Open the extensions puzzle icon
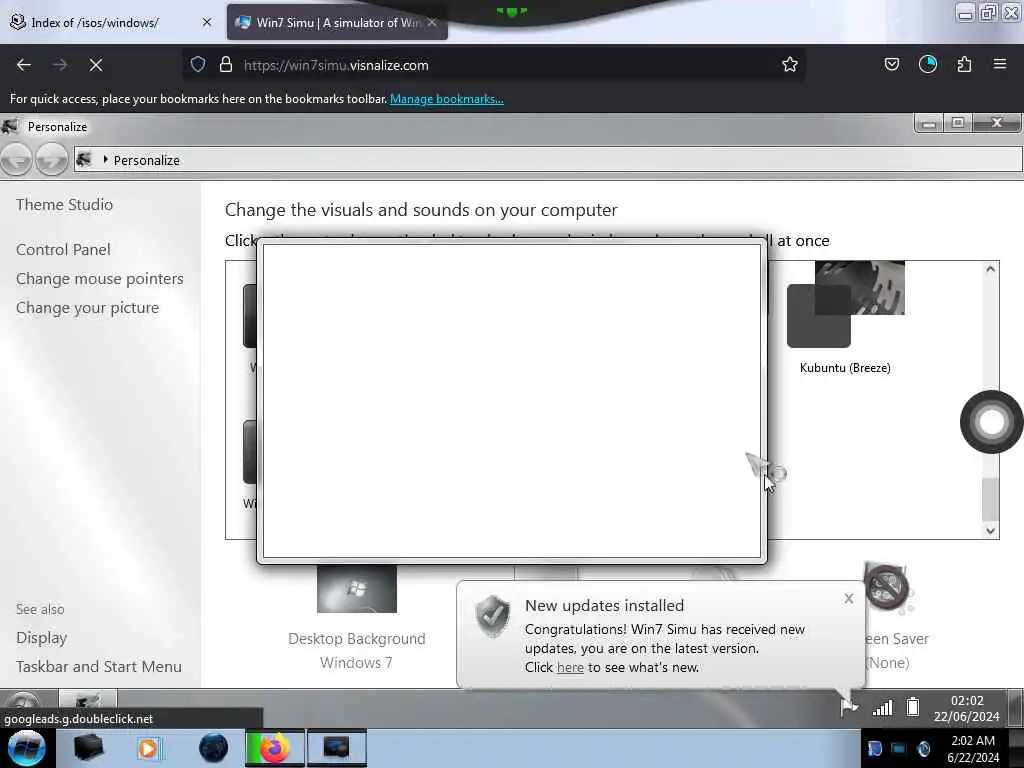1024x768 pixels. (964, 64)
